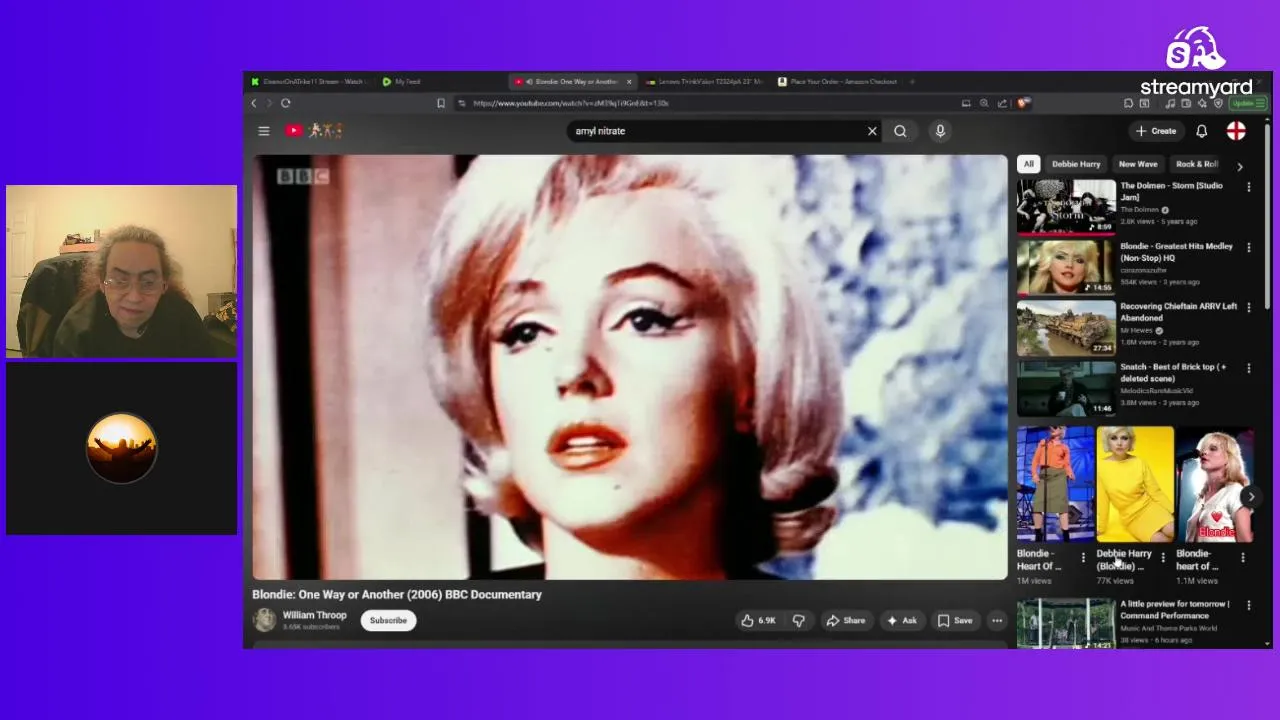Image resolution: width=1280 pixels, height=720 pixels.
Task: Start voice search with the microphone
Action: [940, 131]
